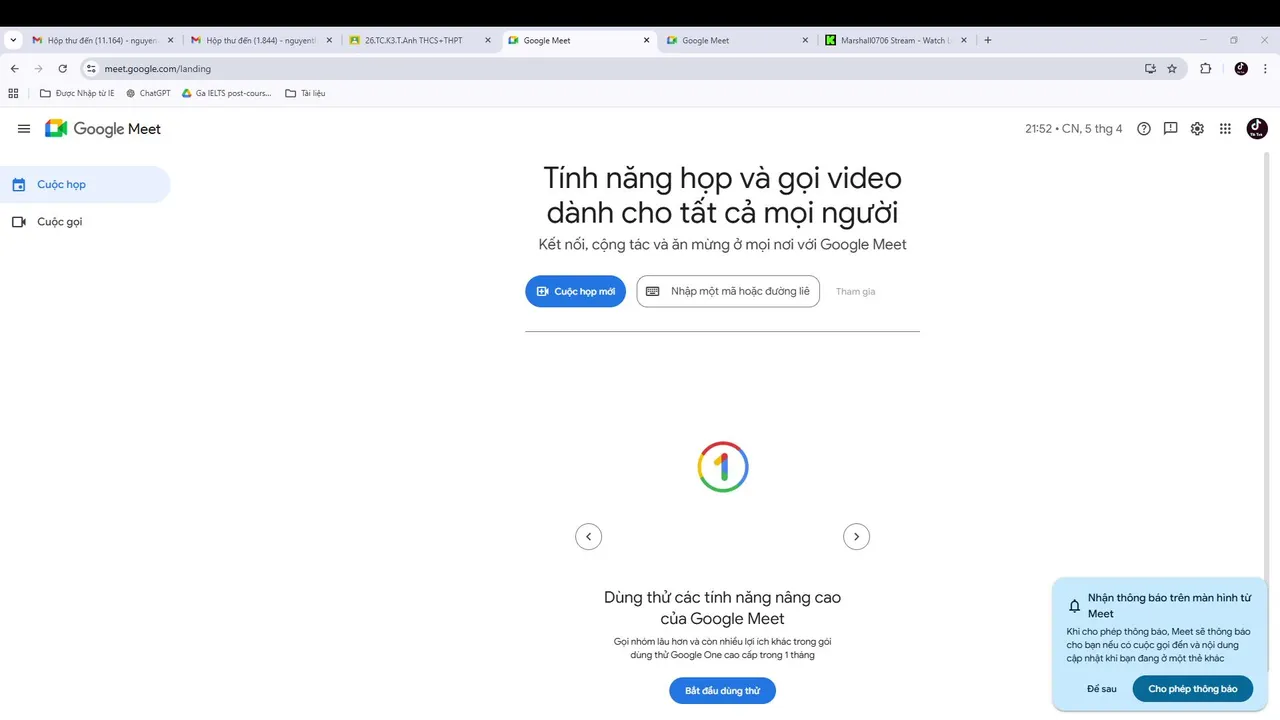This screenshot has height=720, width=1280.
Task: Minimize the Chrome window
Action: coord(1204,40)
